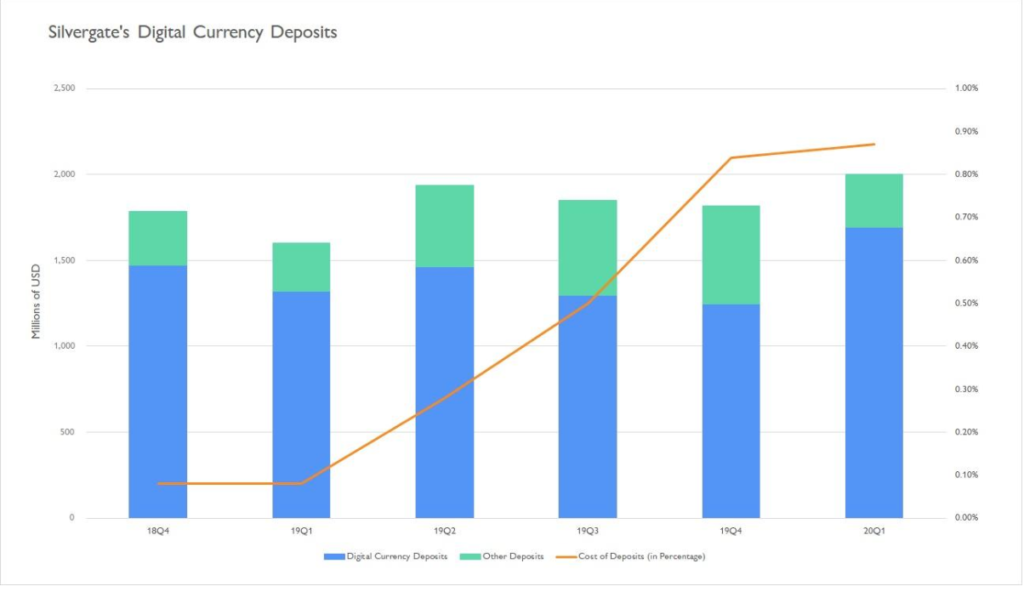Select the green bar segment for 20Q1
Image resolution: width=1024 pixels, height=592 pixels.
(874, 201)
